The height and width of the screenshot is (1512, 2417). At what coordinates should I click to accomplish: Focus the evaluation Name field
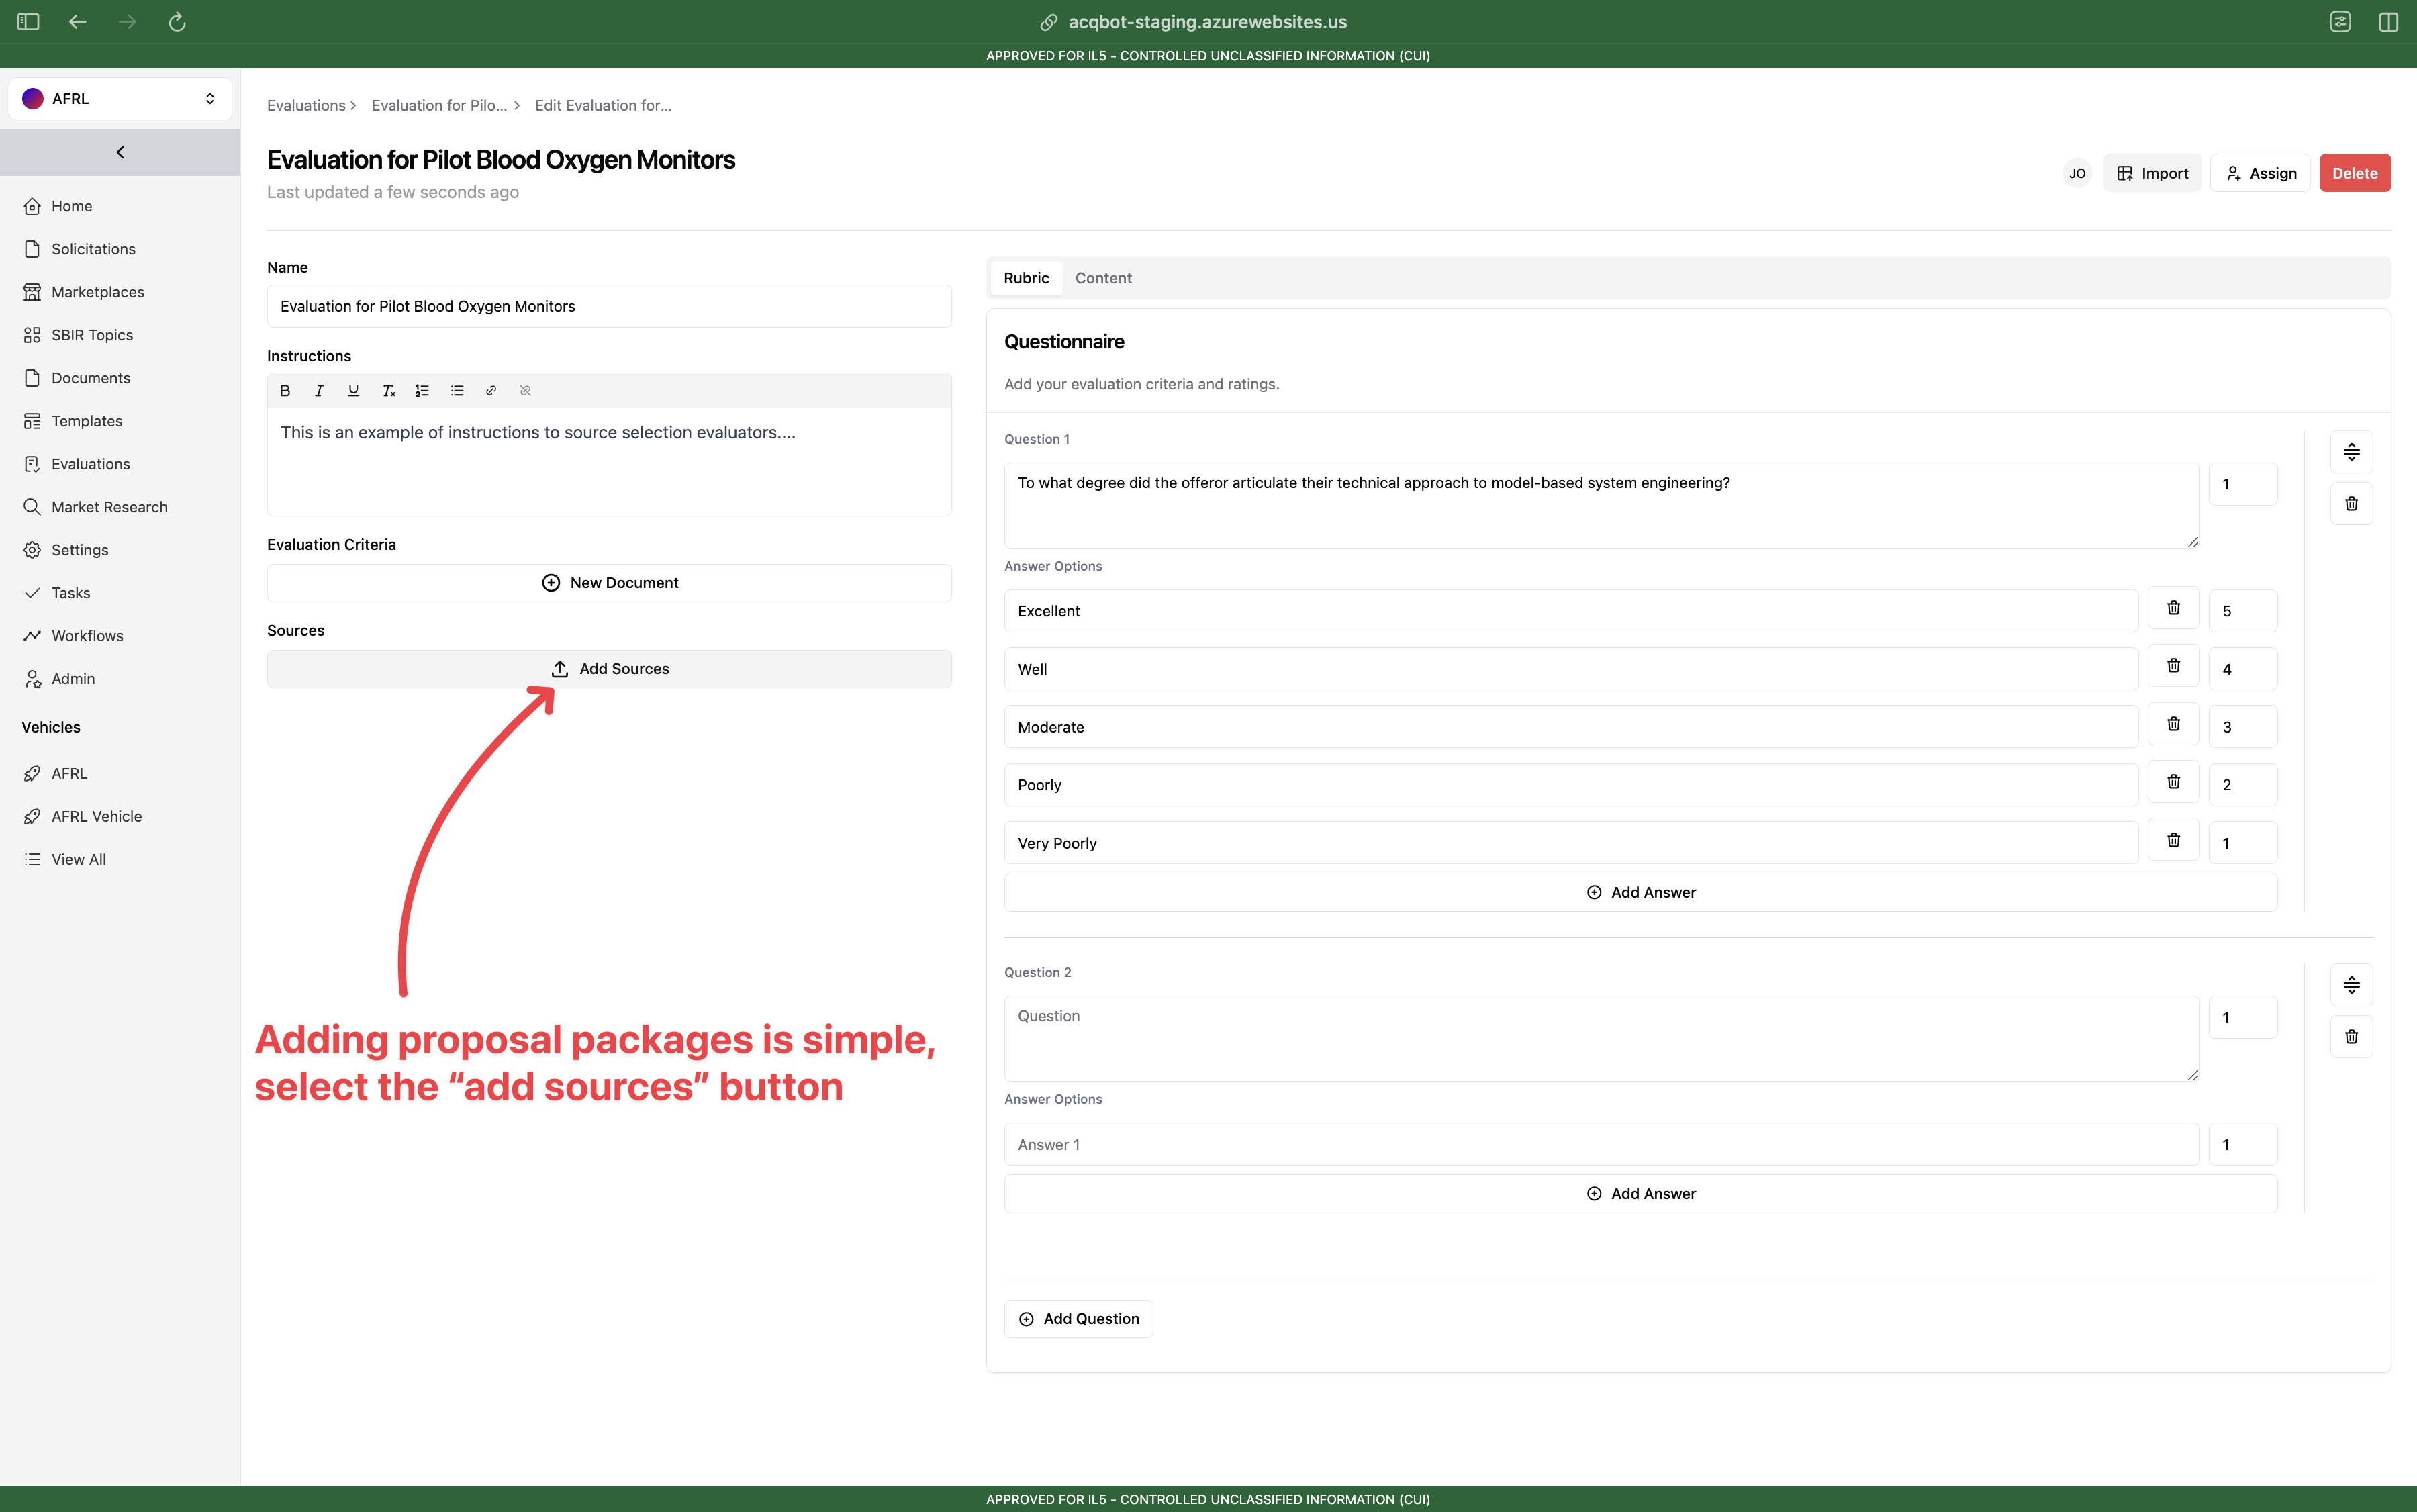click(609, 306)
